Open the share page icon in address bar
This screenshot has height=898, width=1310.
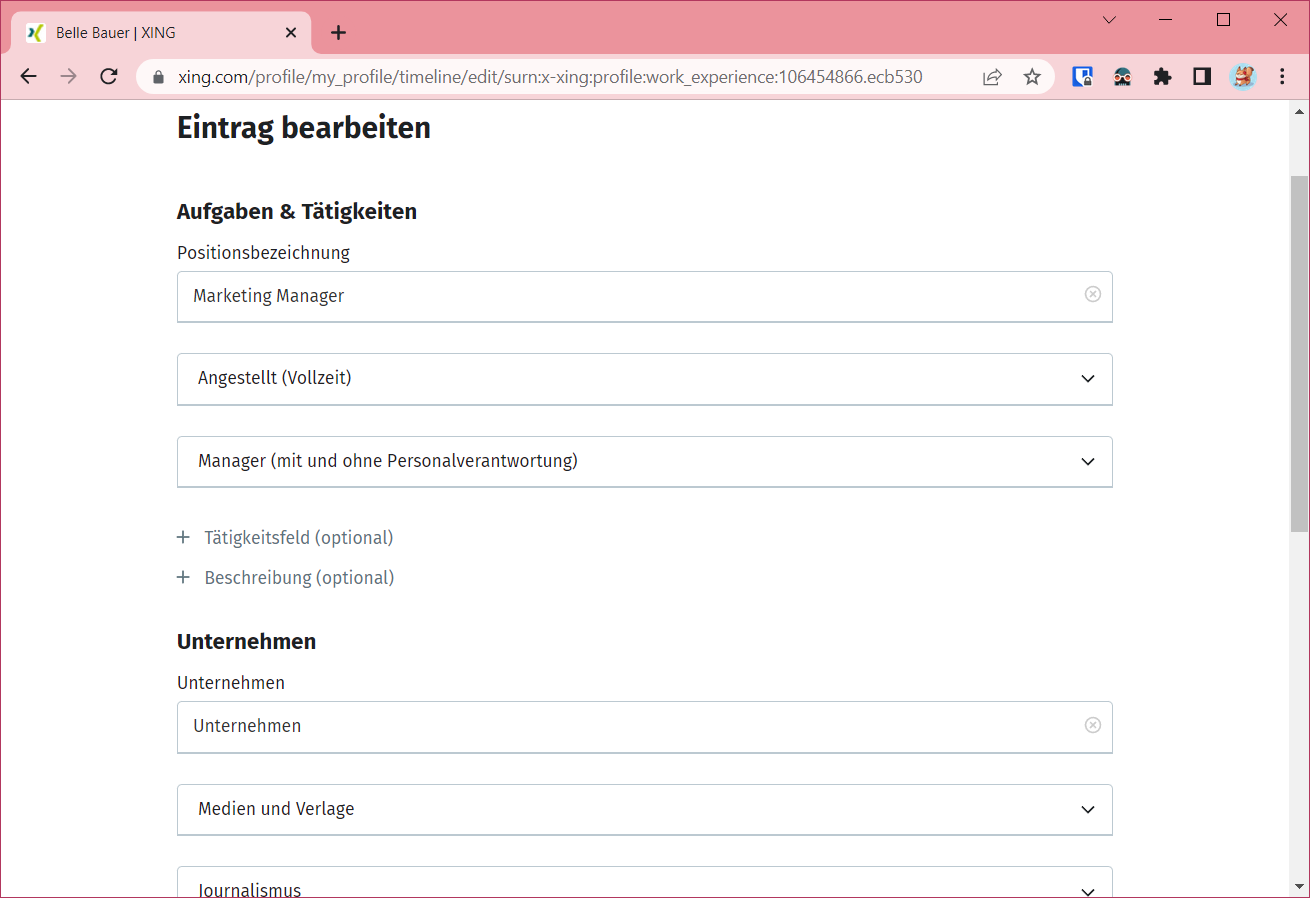tap(992, 77)
